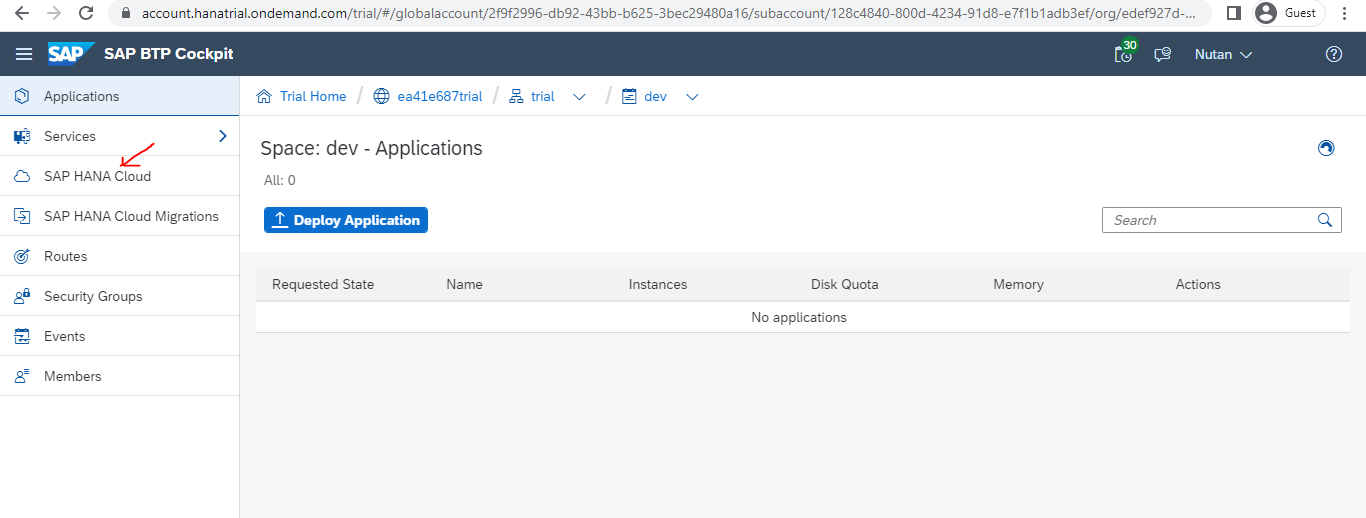
Task: Go back in browser history
Action: [21, 14]
